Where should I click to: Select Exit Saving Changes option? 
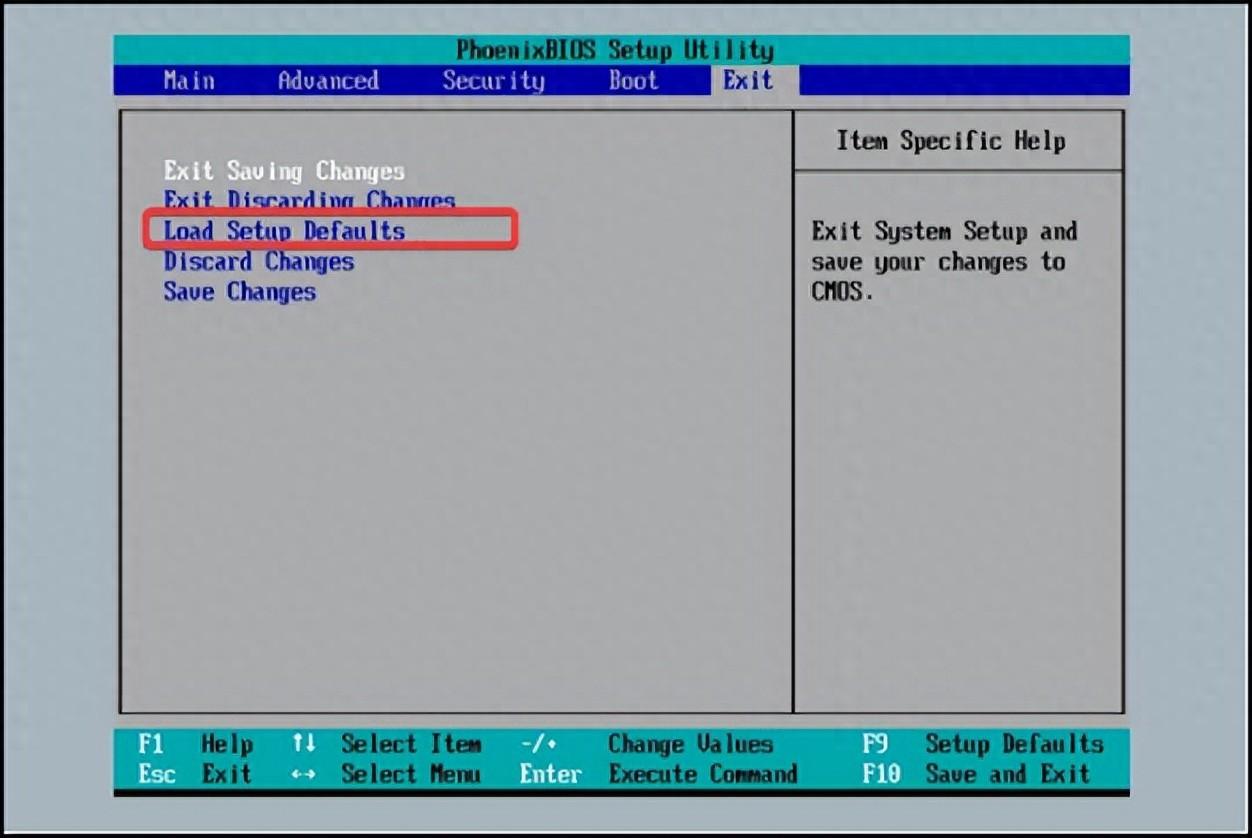click(x=284, y=171)
